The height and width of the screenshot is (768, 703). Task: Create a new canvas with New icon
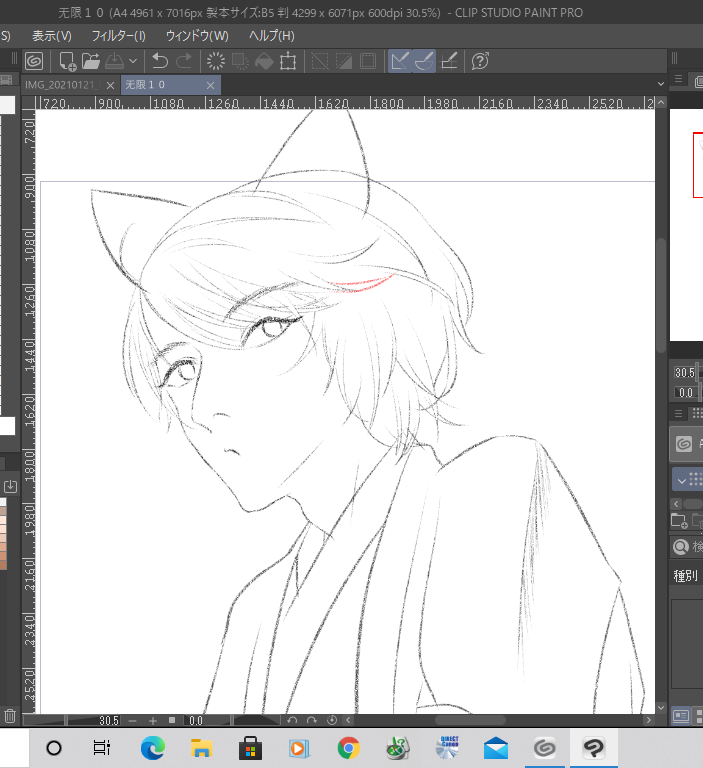67,61
